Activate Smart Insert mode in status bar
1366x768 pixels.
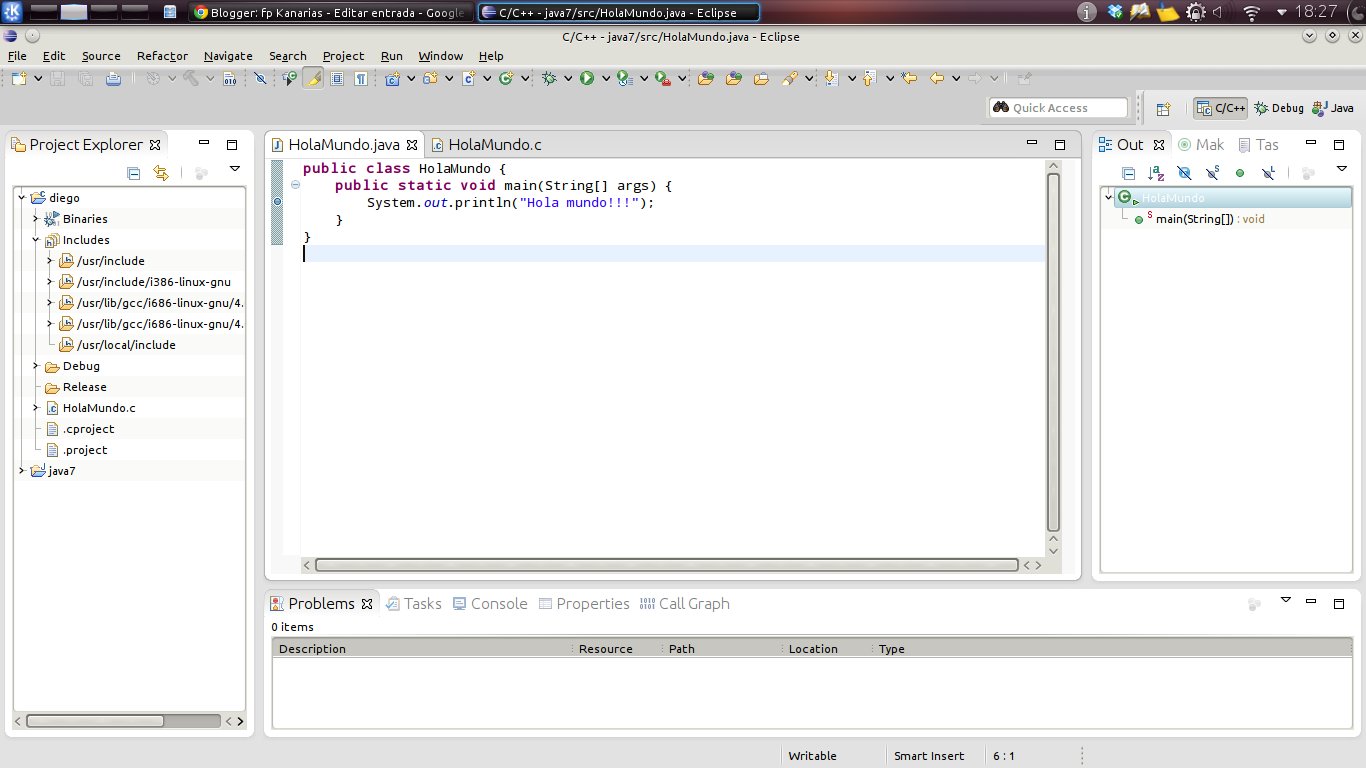[929, 755]
